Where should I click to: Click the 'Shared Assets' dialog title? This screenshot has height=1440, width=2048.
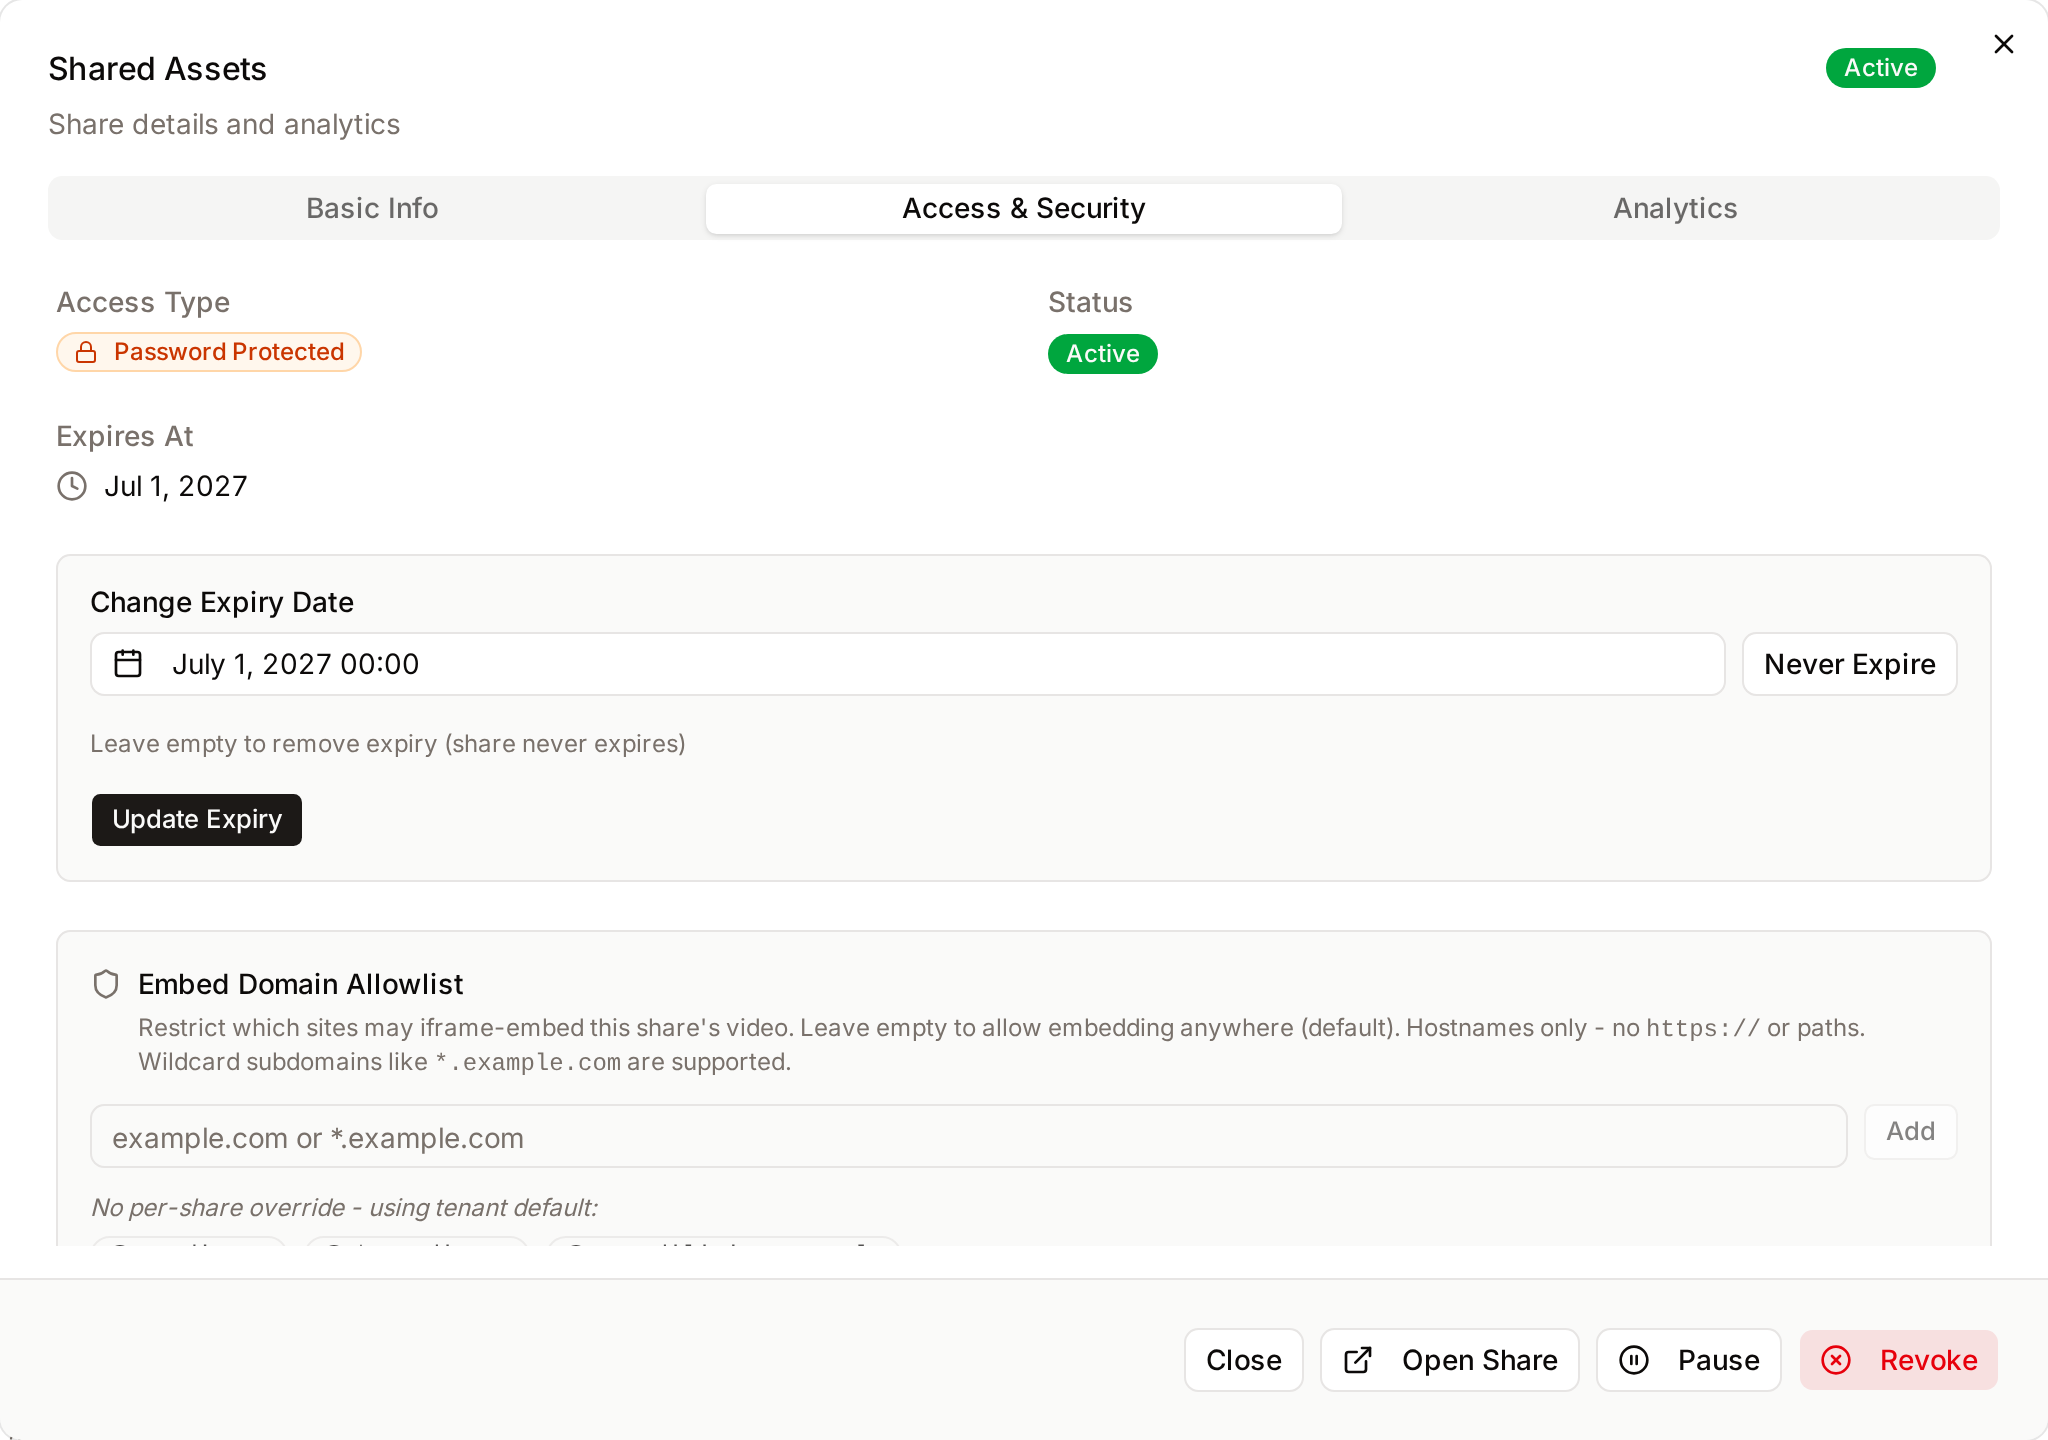157,69
